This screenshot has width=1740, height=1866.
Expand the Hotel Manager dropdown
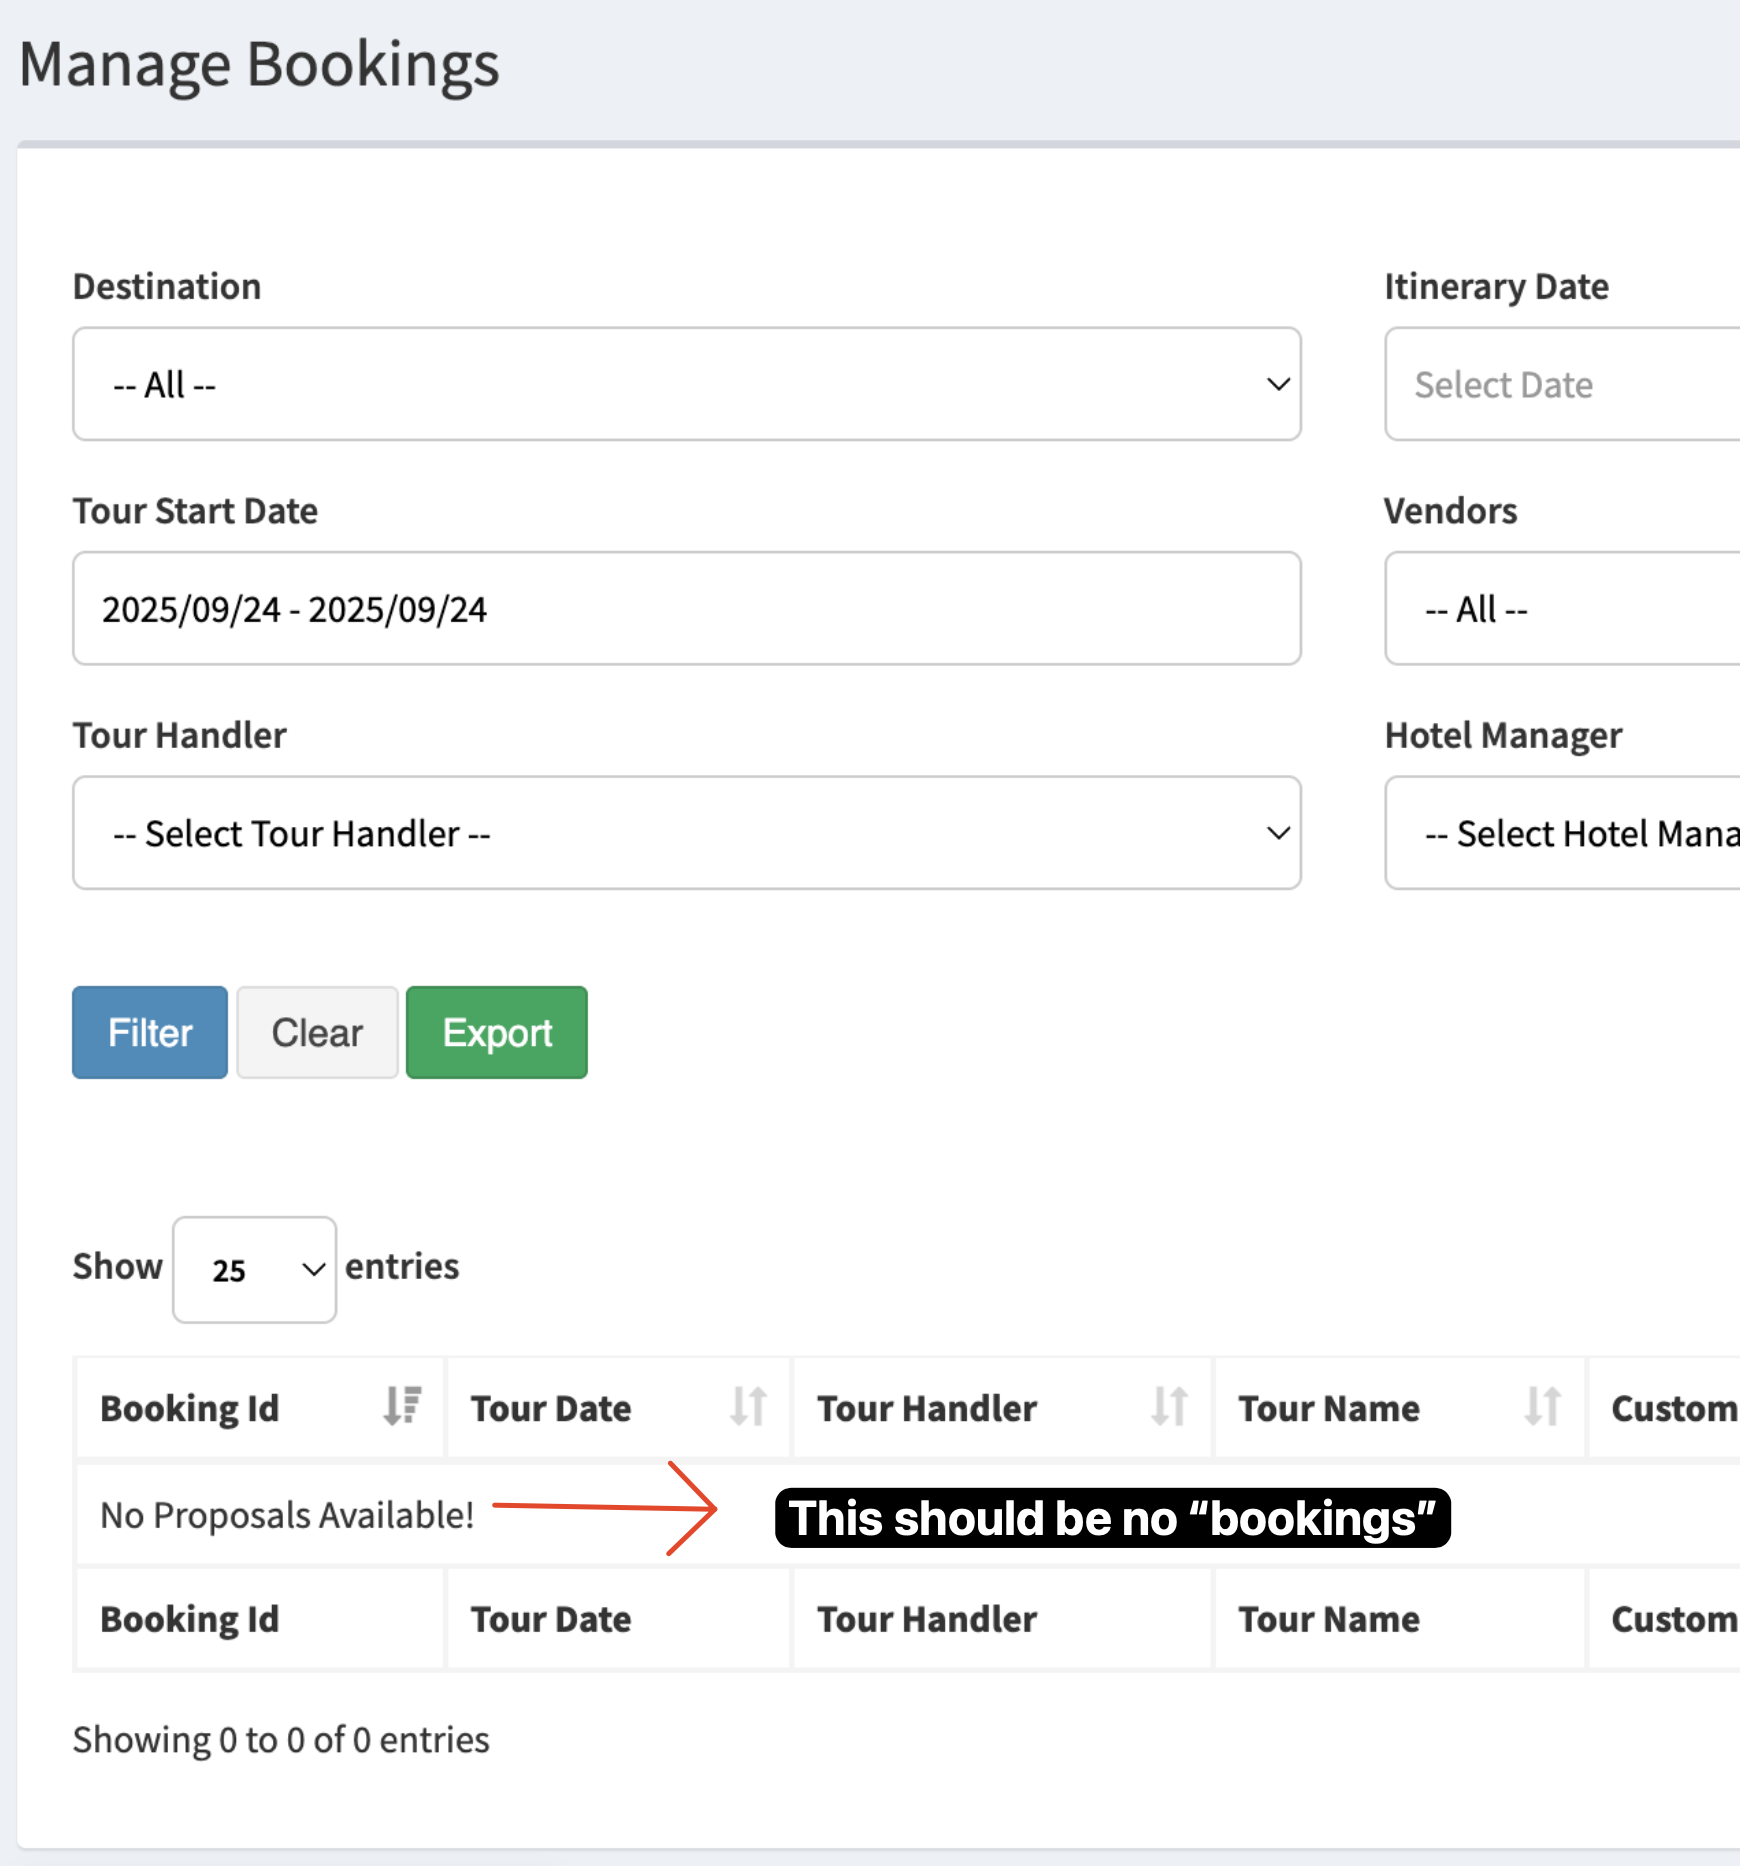click(1562, 833)
